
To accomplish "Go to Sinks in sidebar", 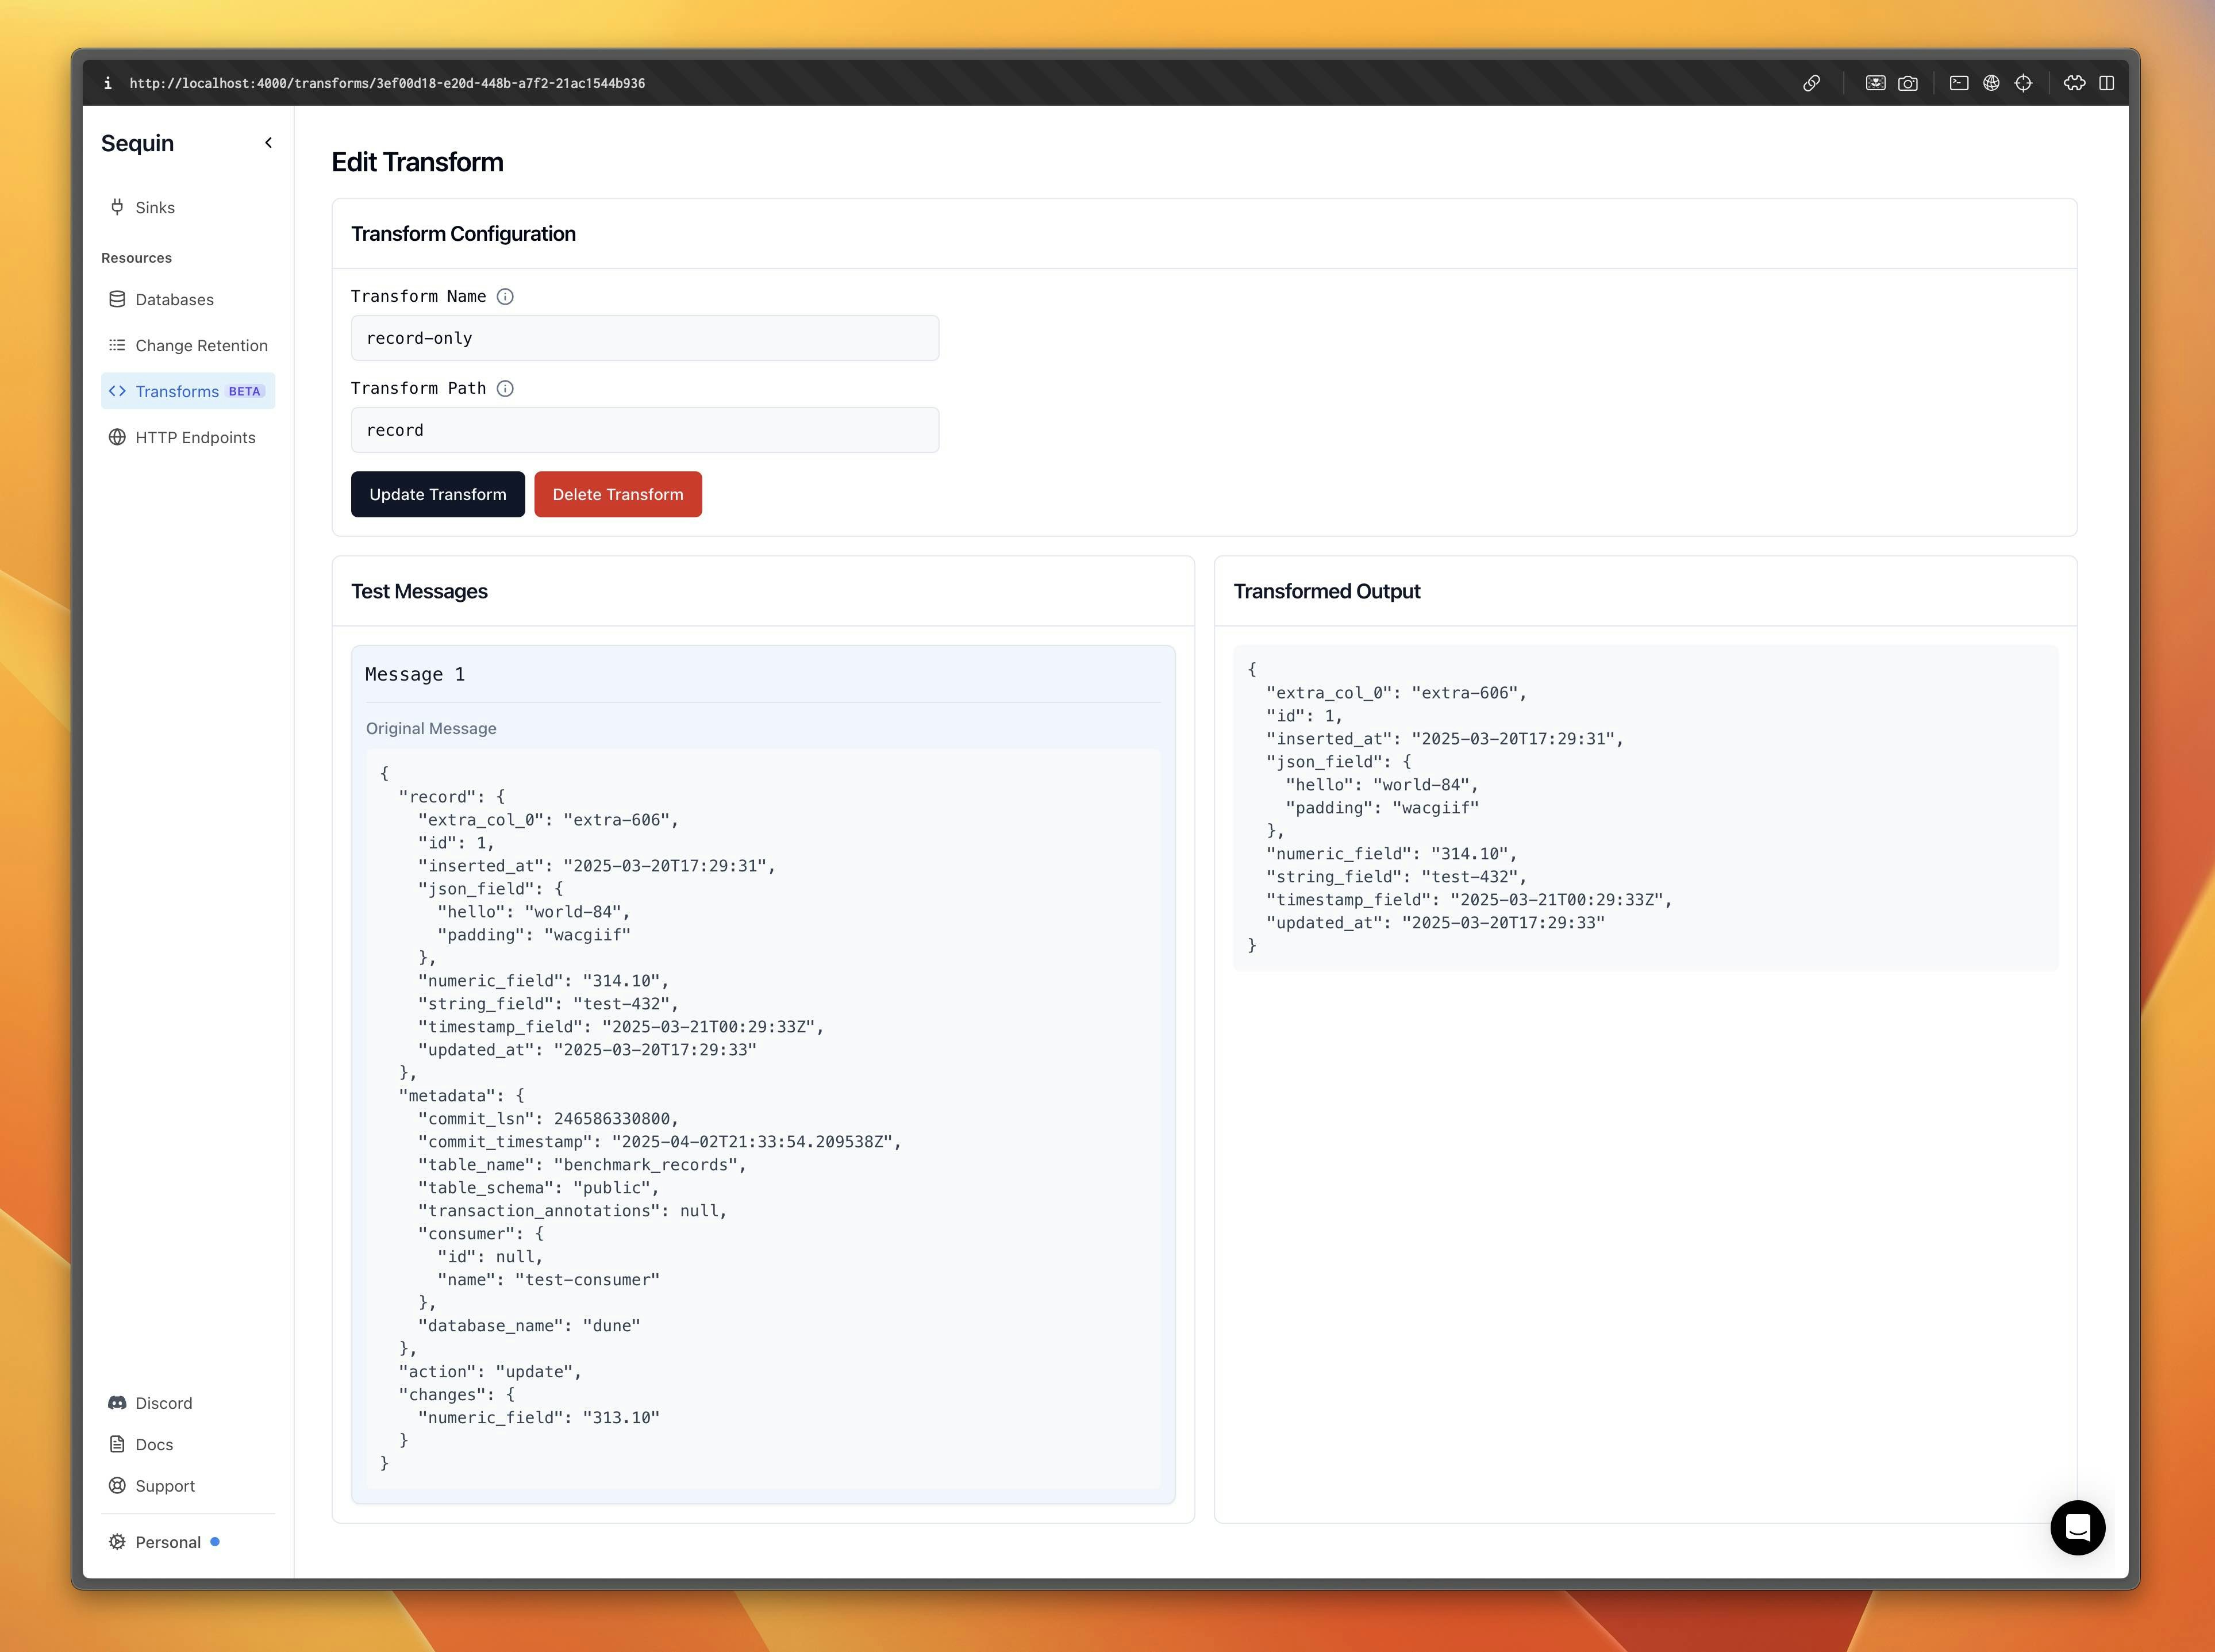I will (154, 207).
